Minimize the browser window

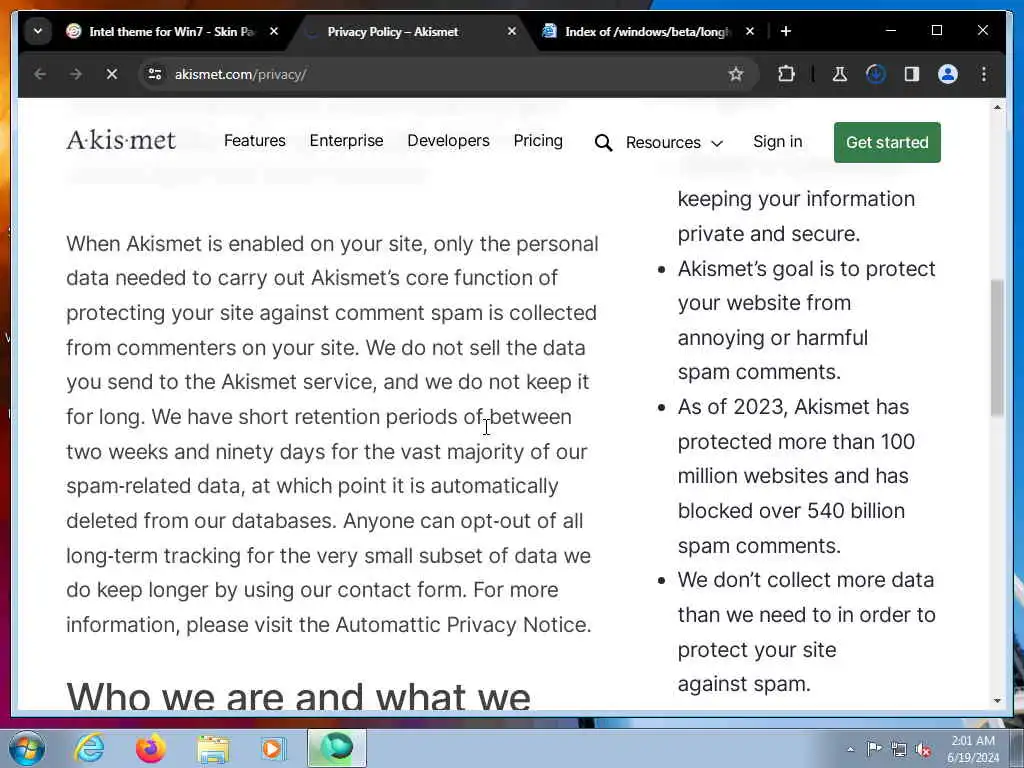click(x=891, y=31)
